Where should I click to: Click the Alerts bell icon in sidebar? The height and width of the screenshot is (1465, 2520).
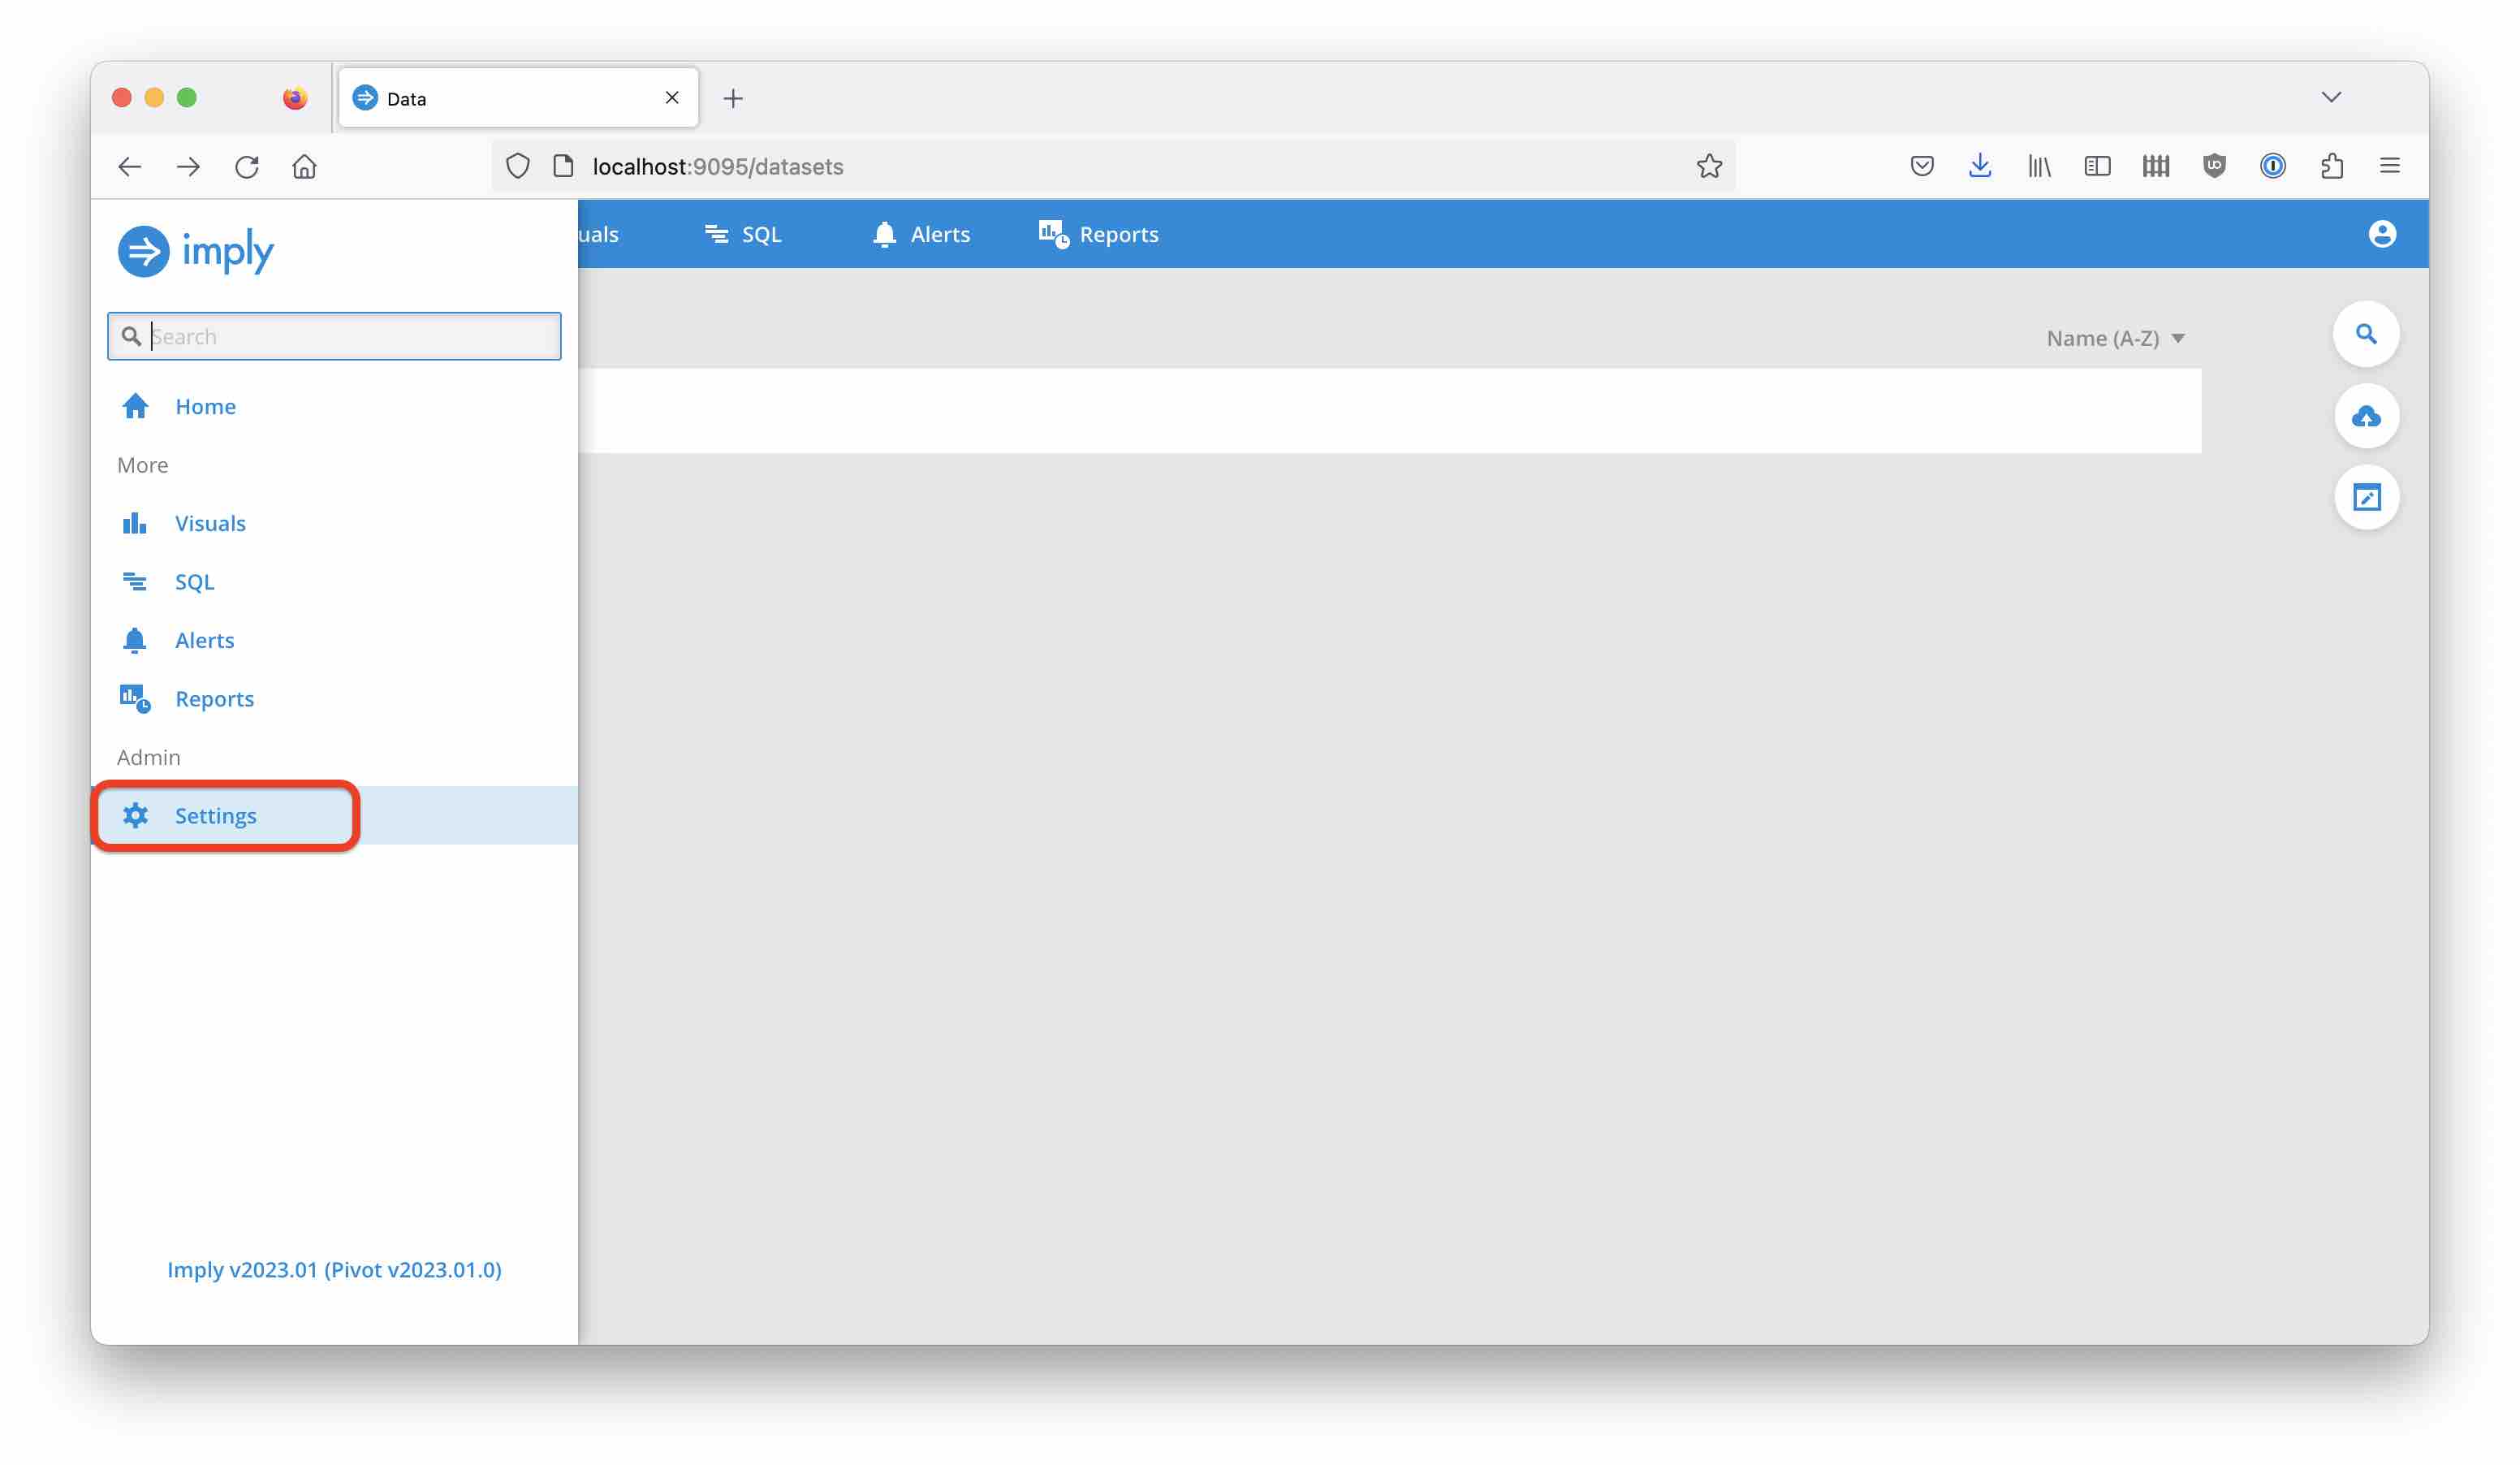pos(134,638)
